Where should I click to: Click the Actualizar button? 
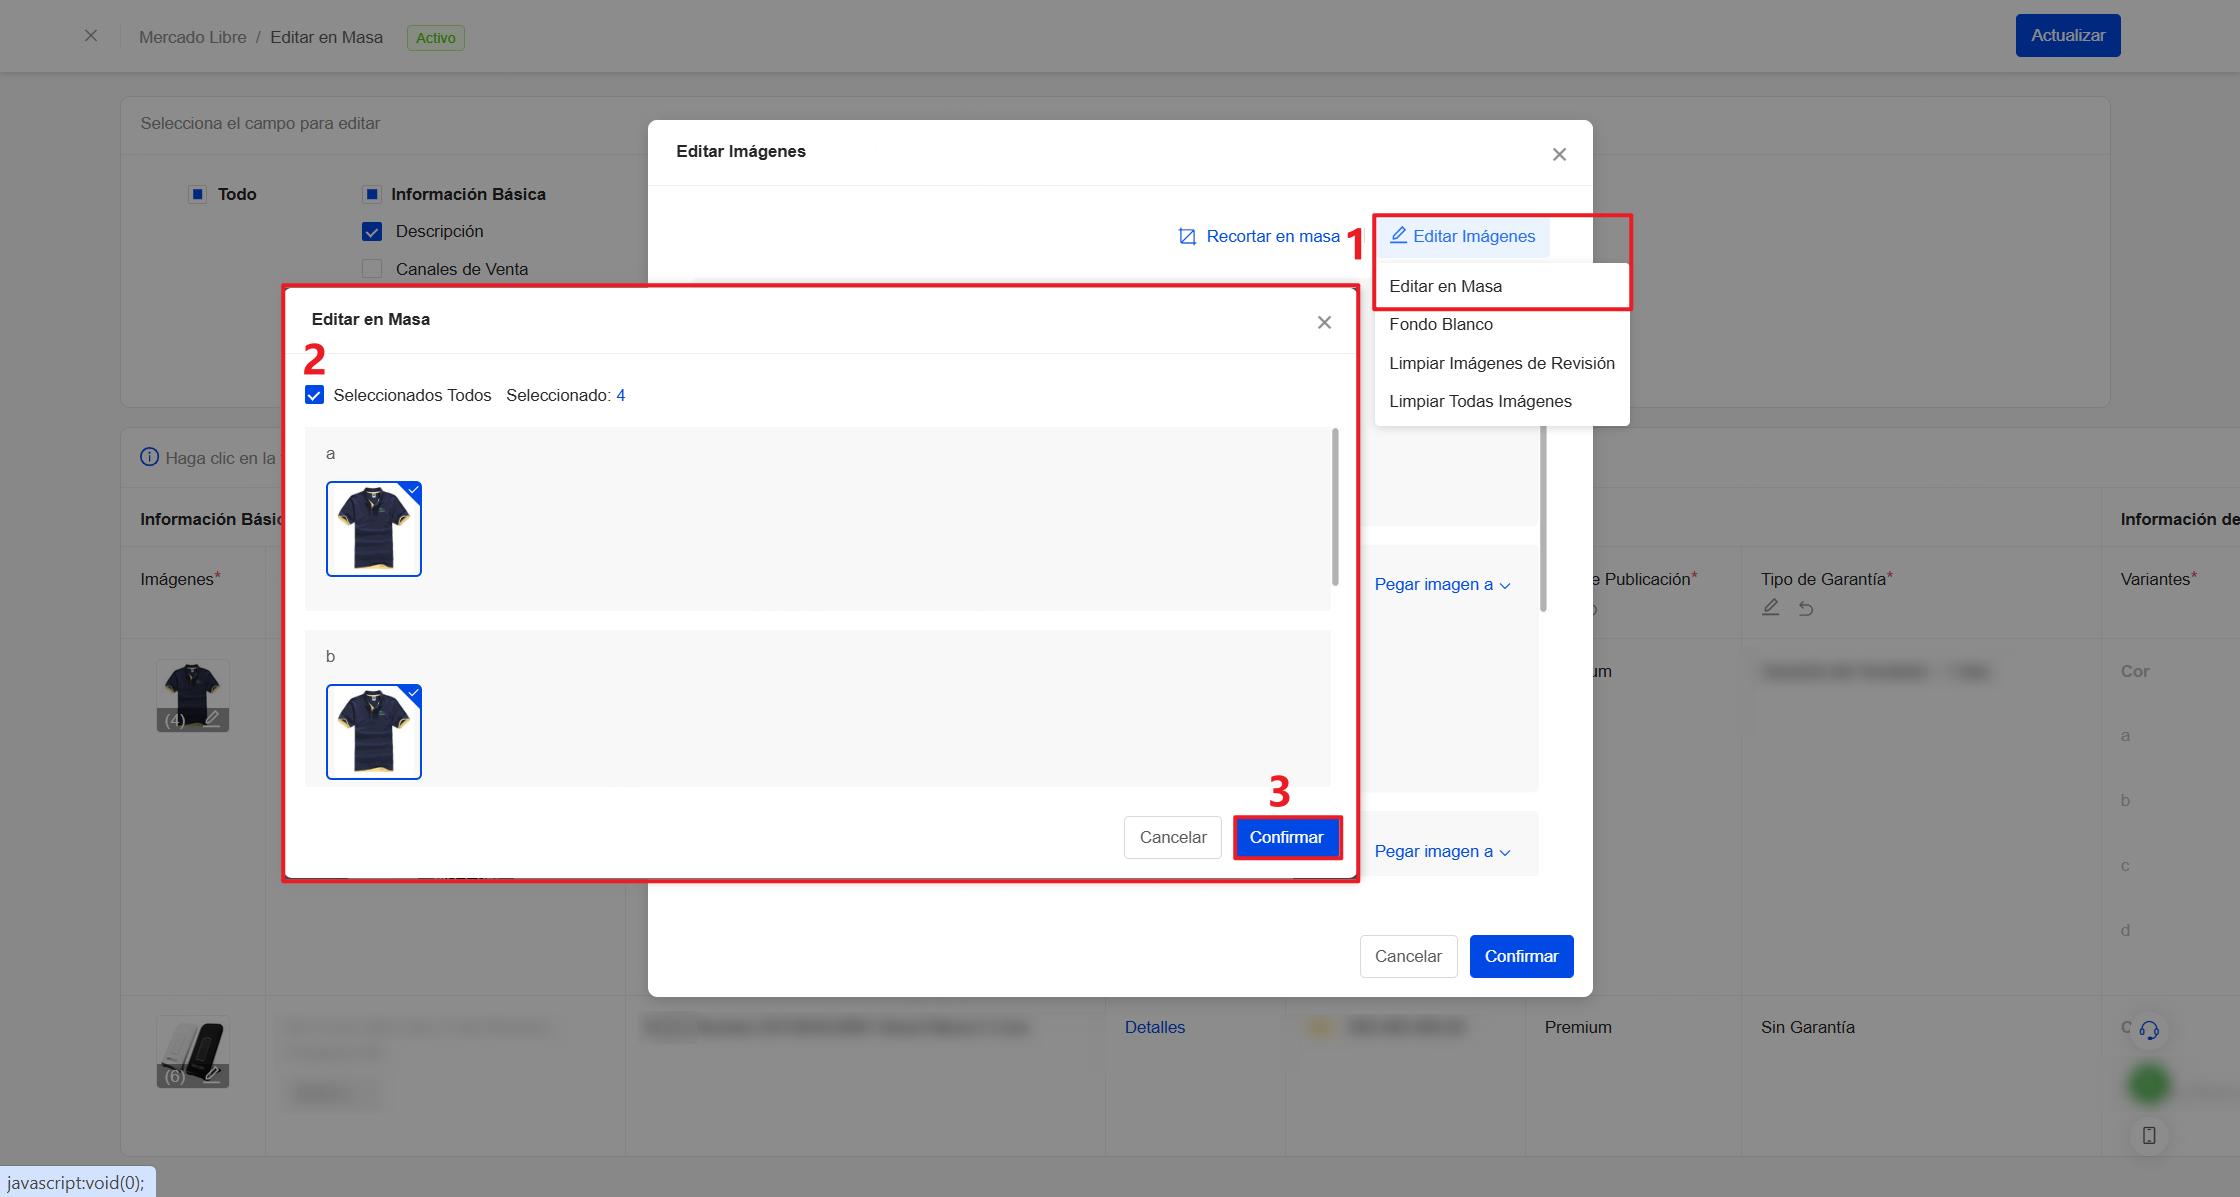pyautogui.click(x=2067, y=35)
